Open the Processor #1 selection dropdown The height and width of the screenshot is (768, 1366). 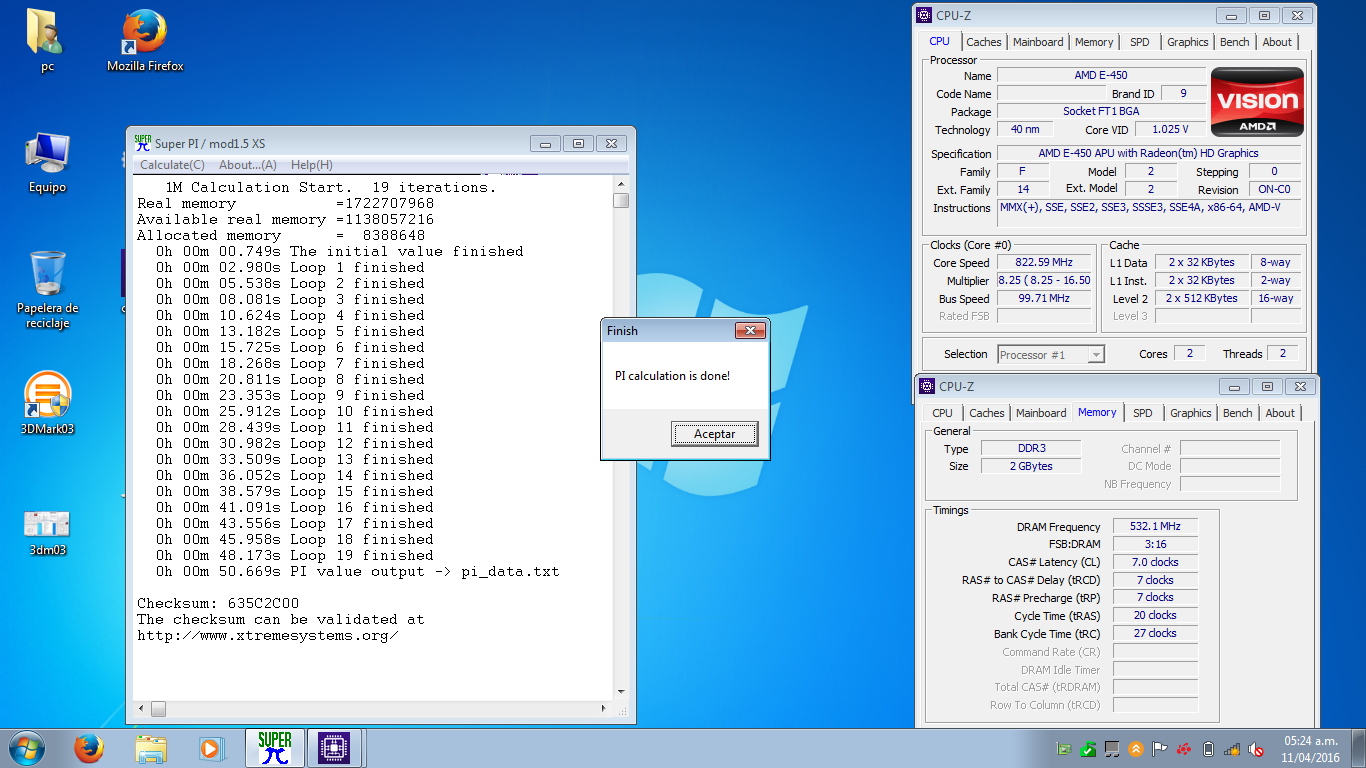[1051, 354]
